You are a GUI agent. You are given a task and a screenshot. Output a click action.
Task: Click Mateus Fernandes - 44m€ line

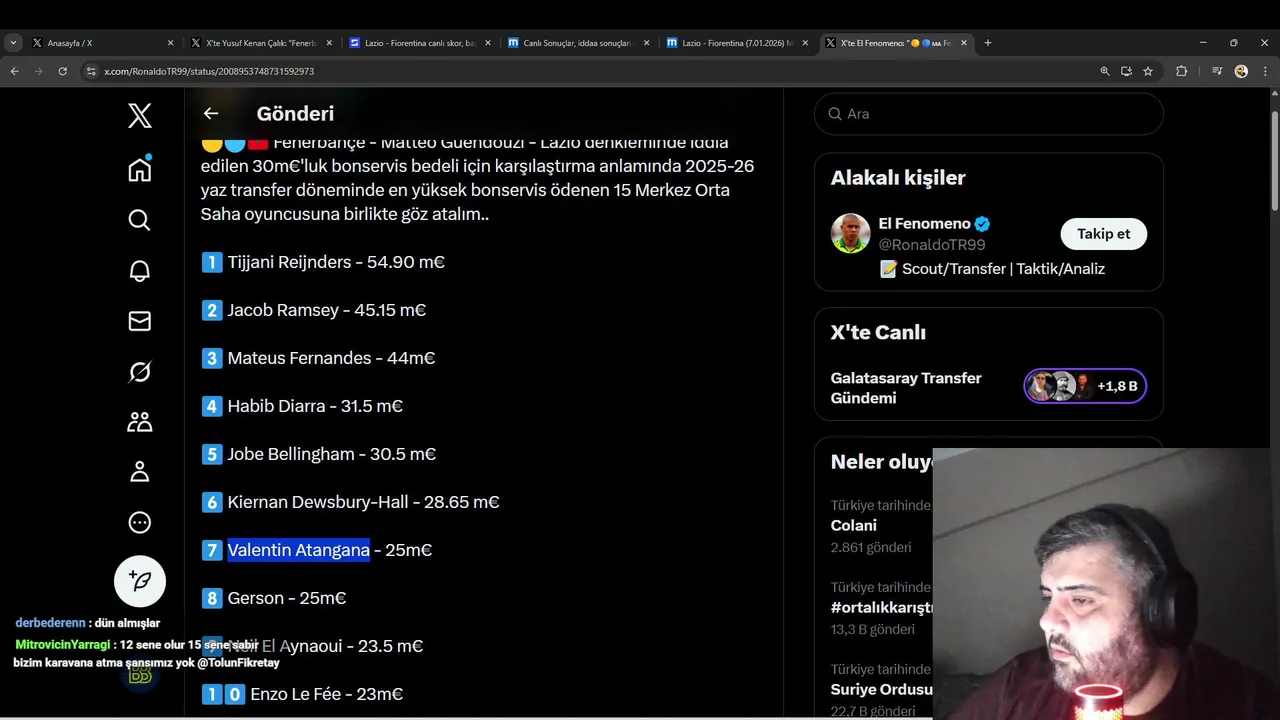[x=318, y=358]
